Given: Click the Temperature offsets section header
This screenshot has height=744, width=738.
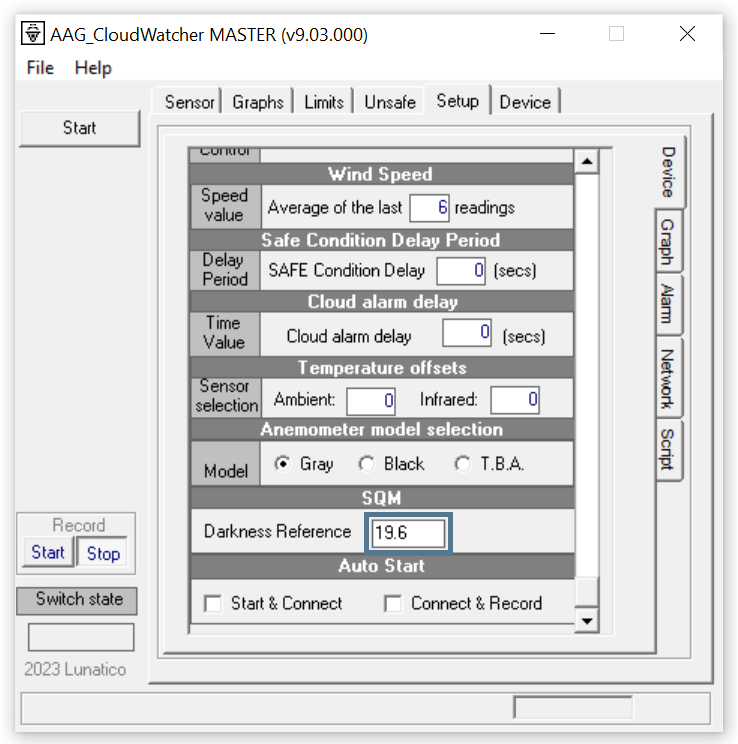Looking at the screenshot, I should [x=382, y=368].
